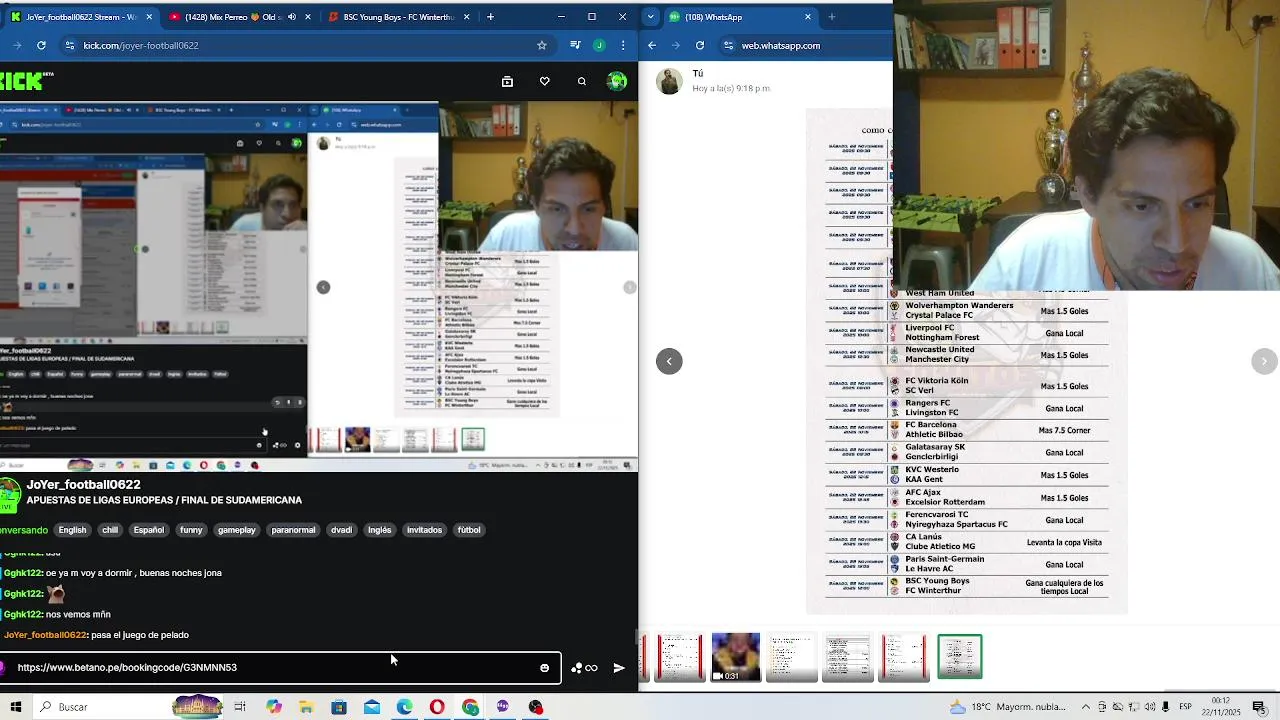This screenshot has height=720, width=1280.
Task: Open Chrome profile J avatar
Action: coord(599,45)
